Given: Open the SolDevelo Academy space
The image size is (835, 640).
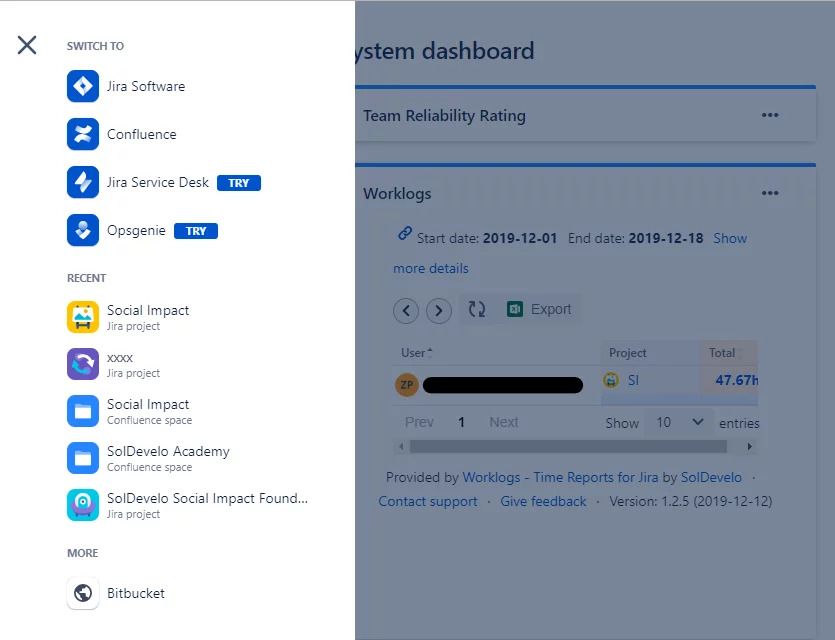Looking at the screenshot, I should [x=168, y=458].
